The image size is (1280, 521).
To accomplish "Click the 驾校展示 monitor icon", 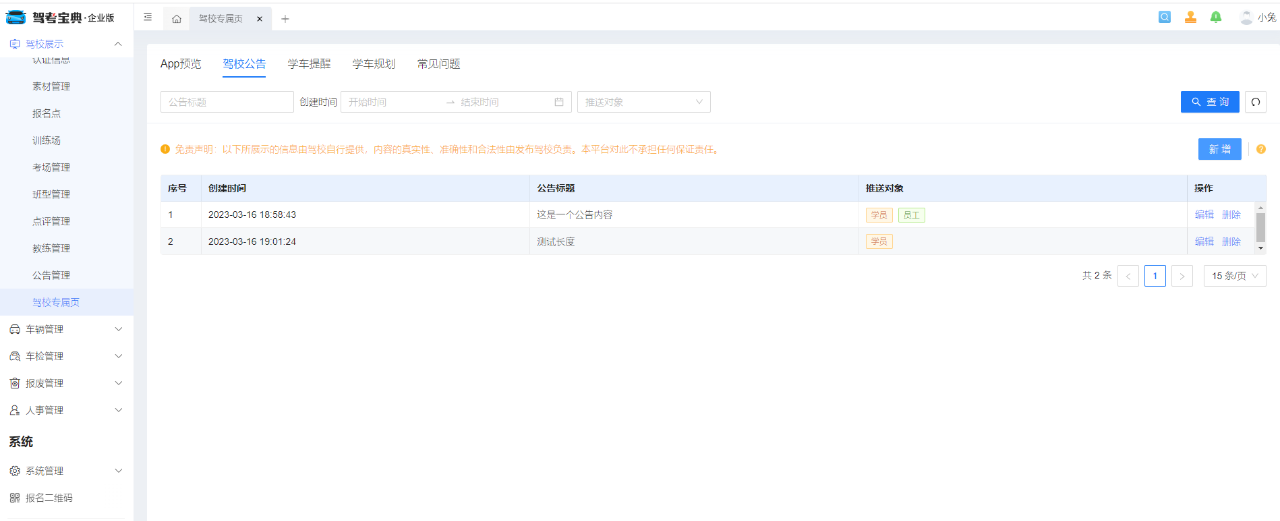I will 14,44.
